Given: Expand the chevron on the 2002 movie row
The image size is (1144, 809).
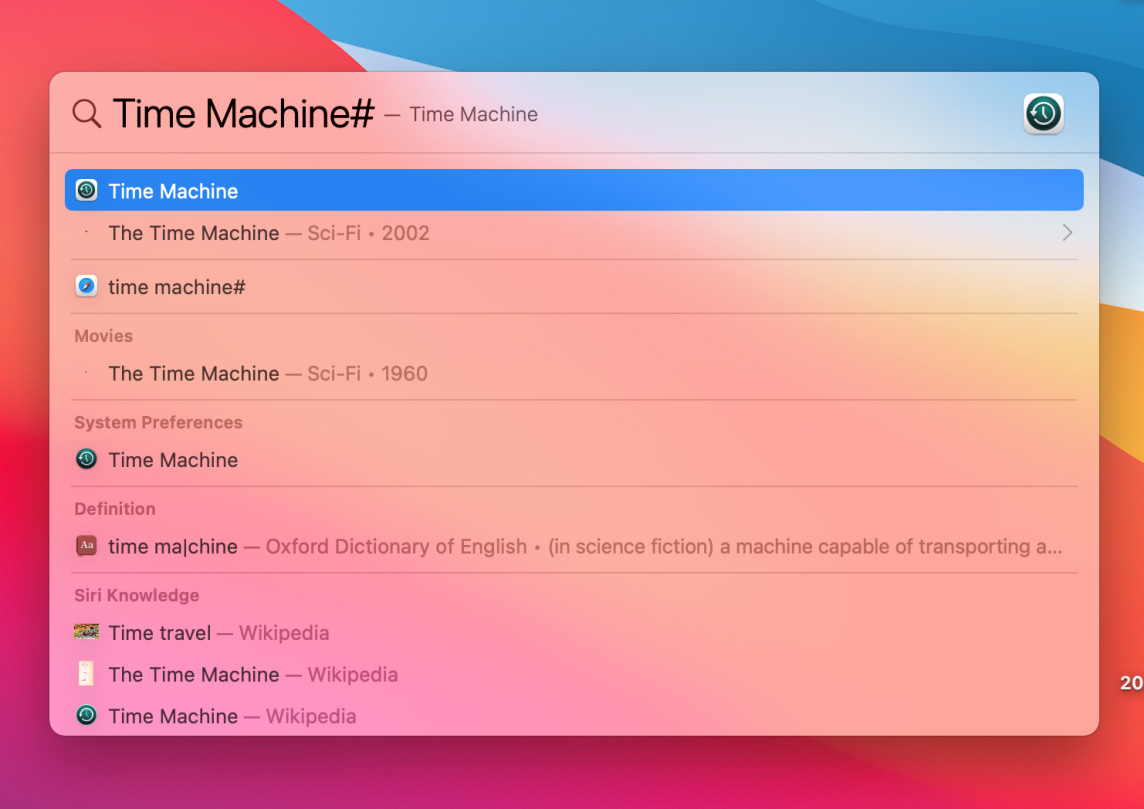Looking at the screenshot, I should pos(1067,233).
